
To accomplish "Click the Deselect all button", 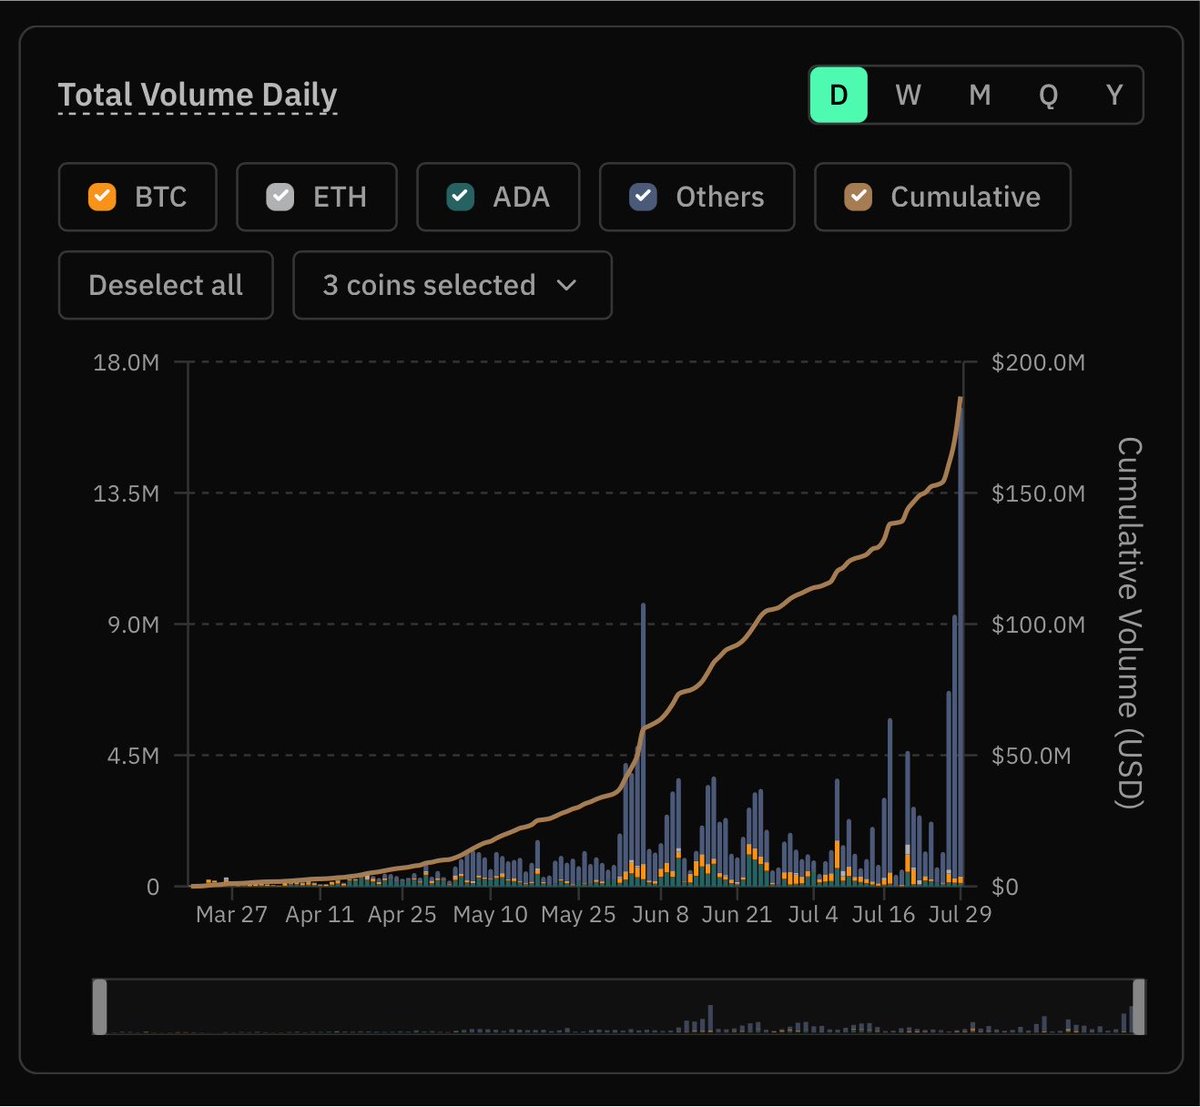I will (x=166, y=285).
